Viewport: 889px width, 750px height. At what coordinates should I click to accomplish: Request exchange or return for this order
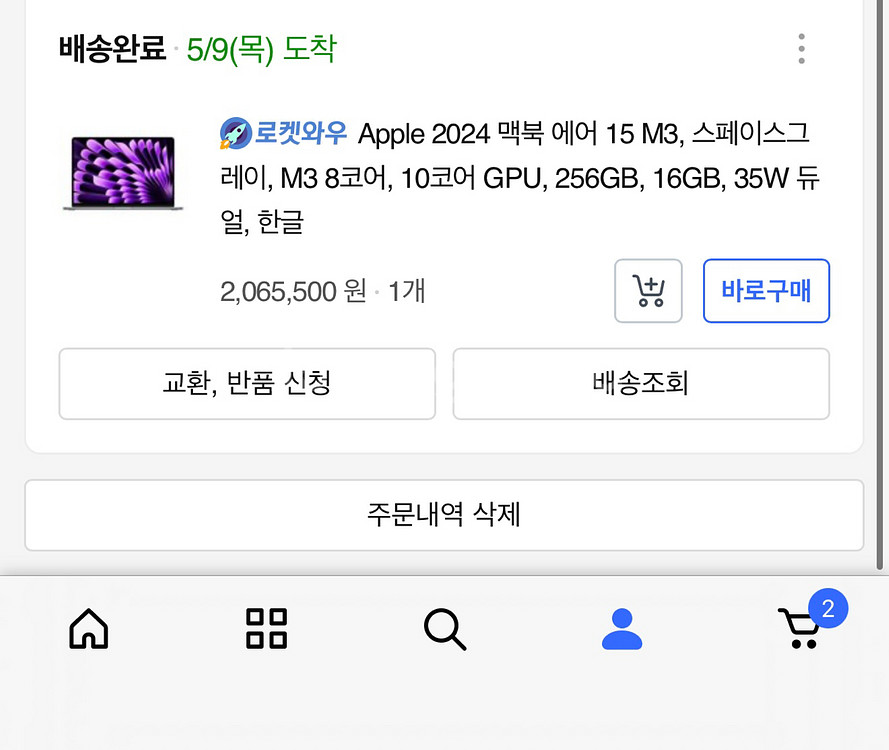pos(247,383)
